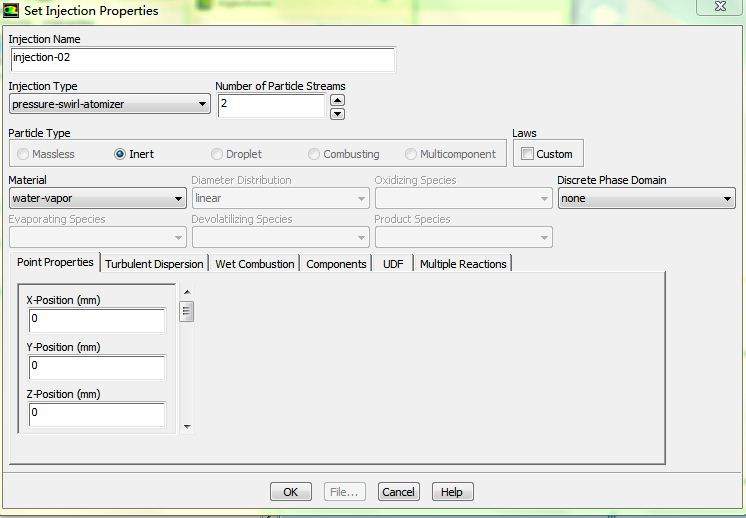Open the Diameter Distribution dropdown
This screenshot has width=746, height=518.
[x=281, y=198]
